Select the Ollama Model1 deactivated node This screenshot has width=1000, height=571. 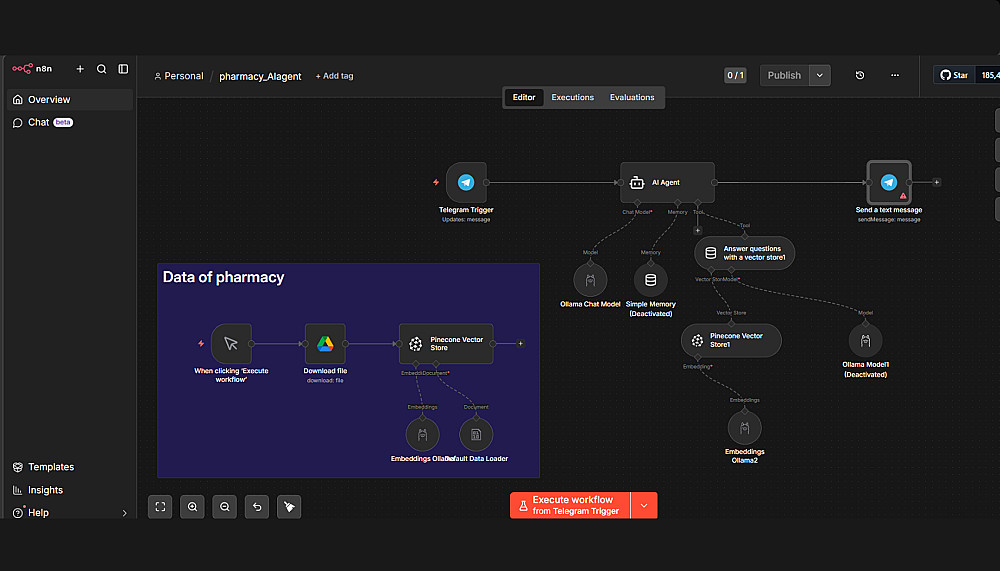click(x=865, y=341)
